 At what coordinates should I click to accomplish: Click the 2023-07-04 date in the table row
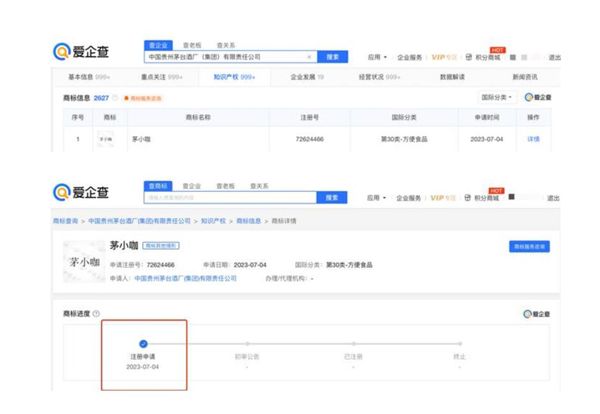487,139
